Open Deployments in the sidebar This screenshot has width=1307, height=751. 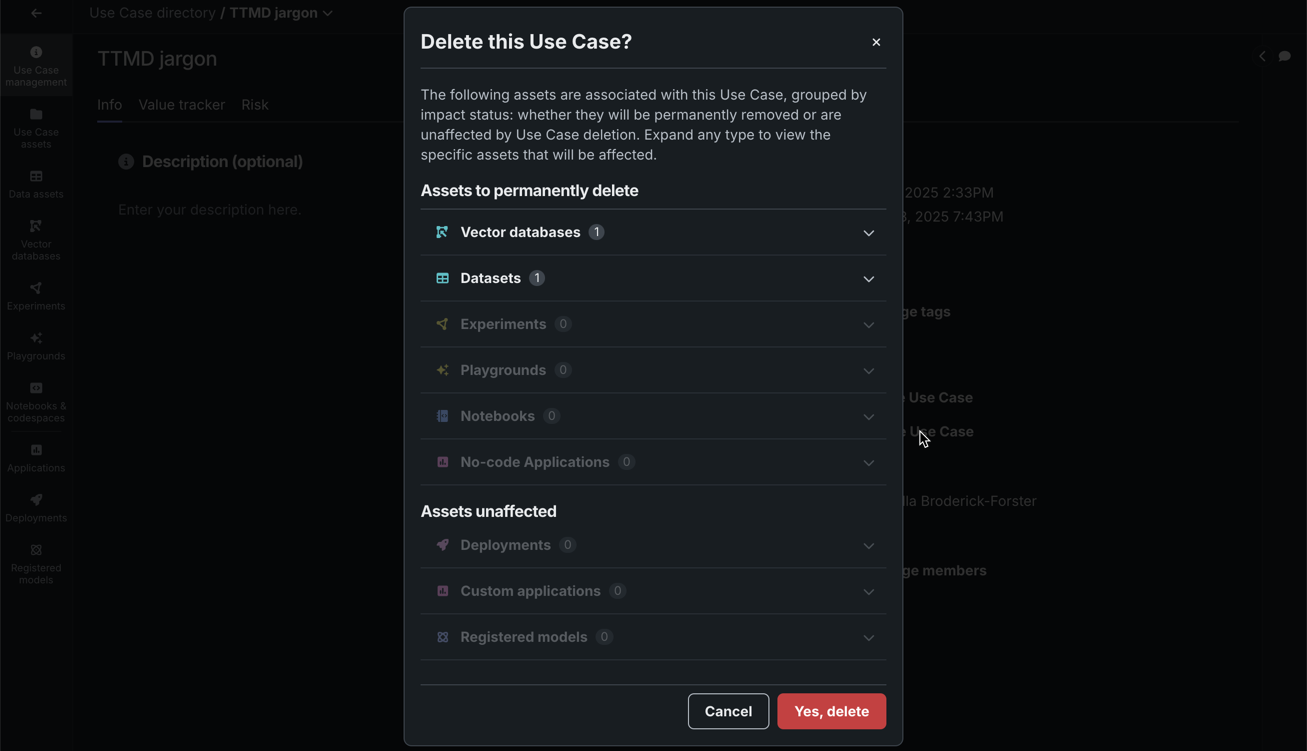36,508
